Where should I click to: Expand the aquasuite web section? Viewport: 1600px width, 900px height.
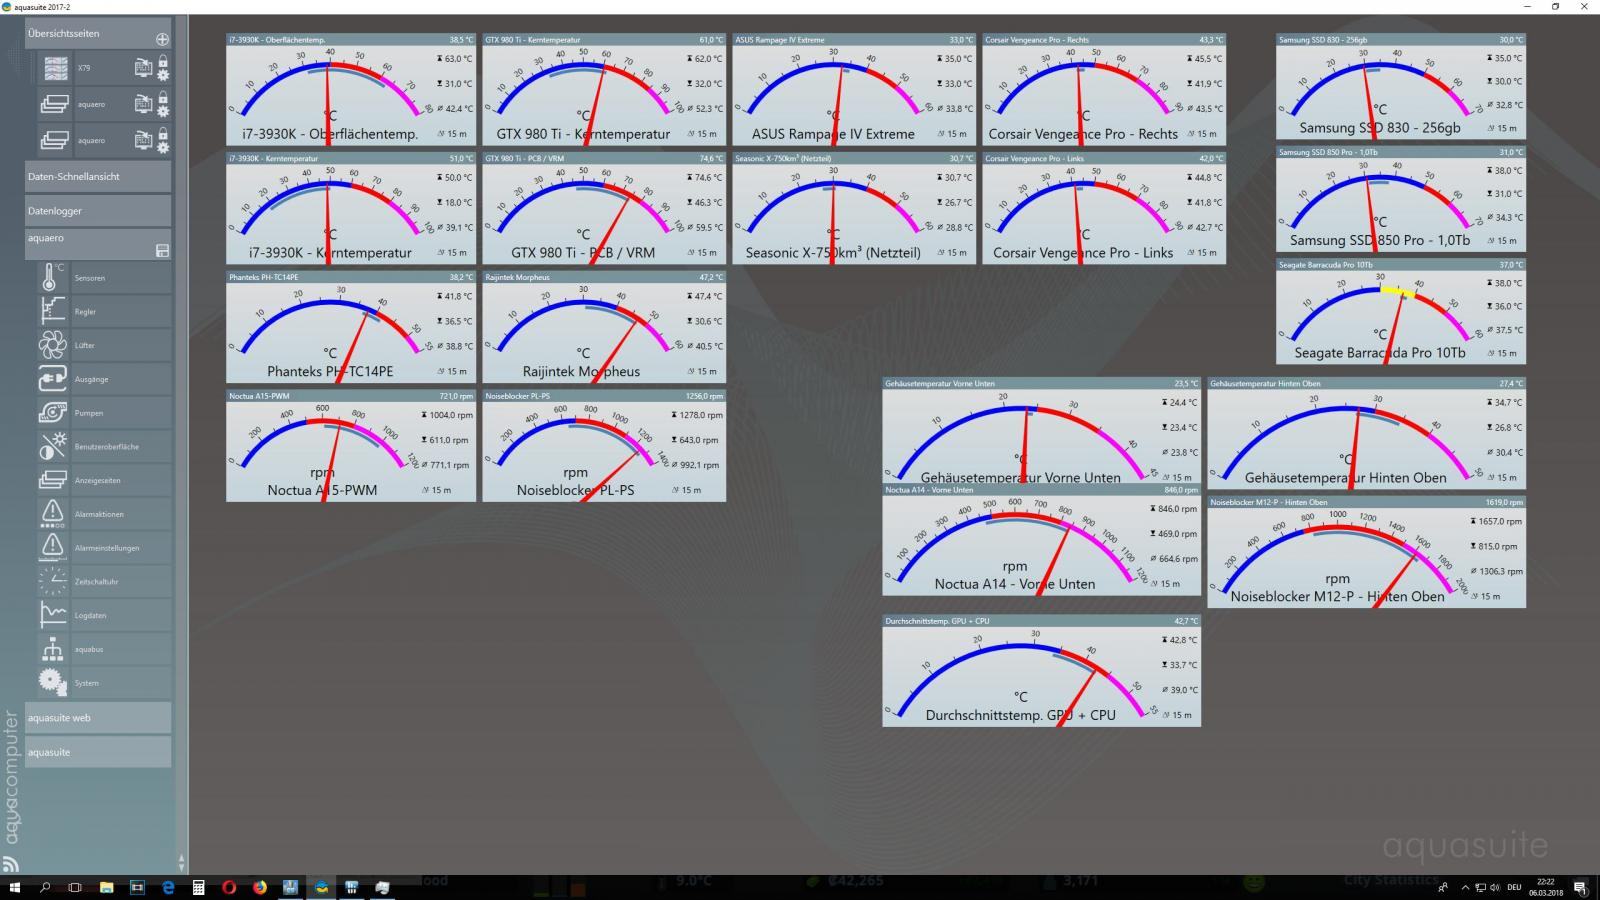(x=98, y=717)
